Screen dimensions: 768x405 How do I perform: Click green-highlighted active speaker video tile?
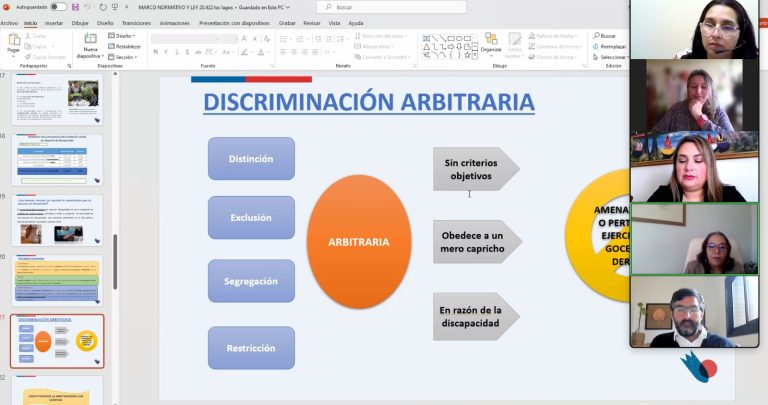pos(695,239)
